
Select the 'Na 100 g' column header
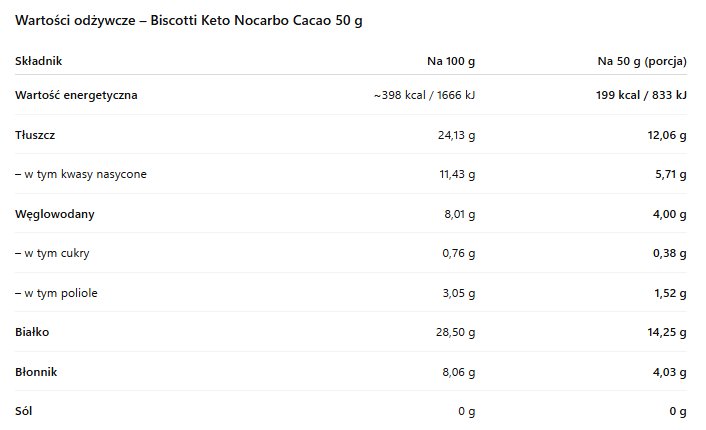click(451, 61)
